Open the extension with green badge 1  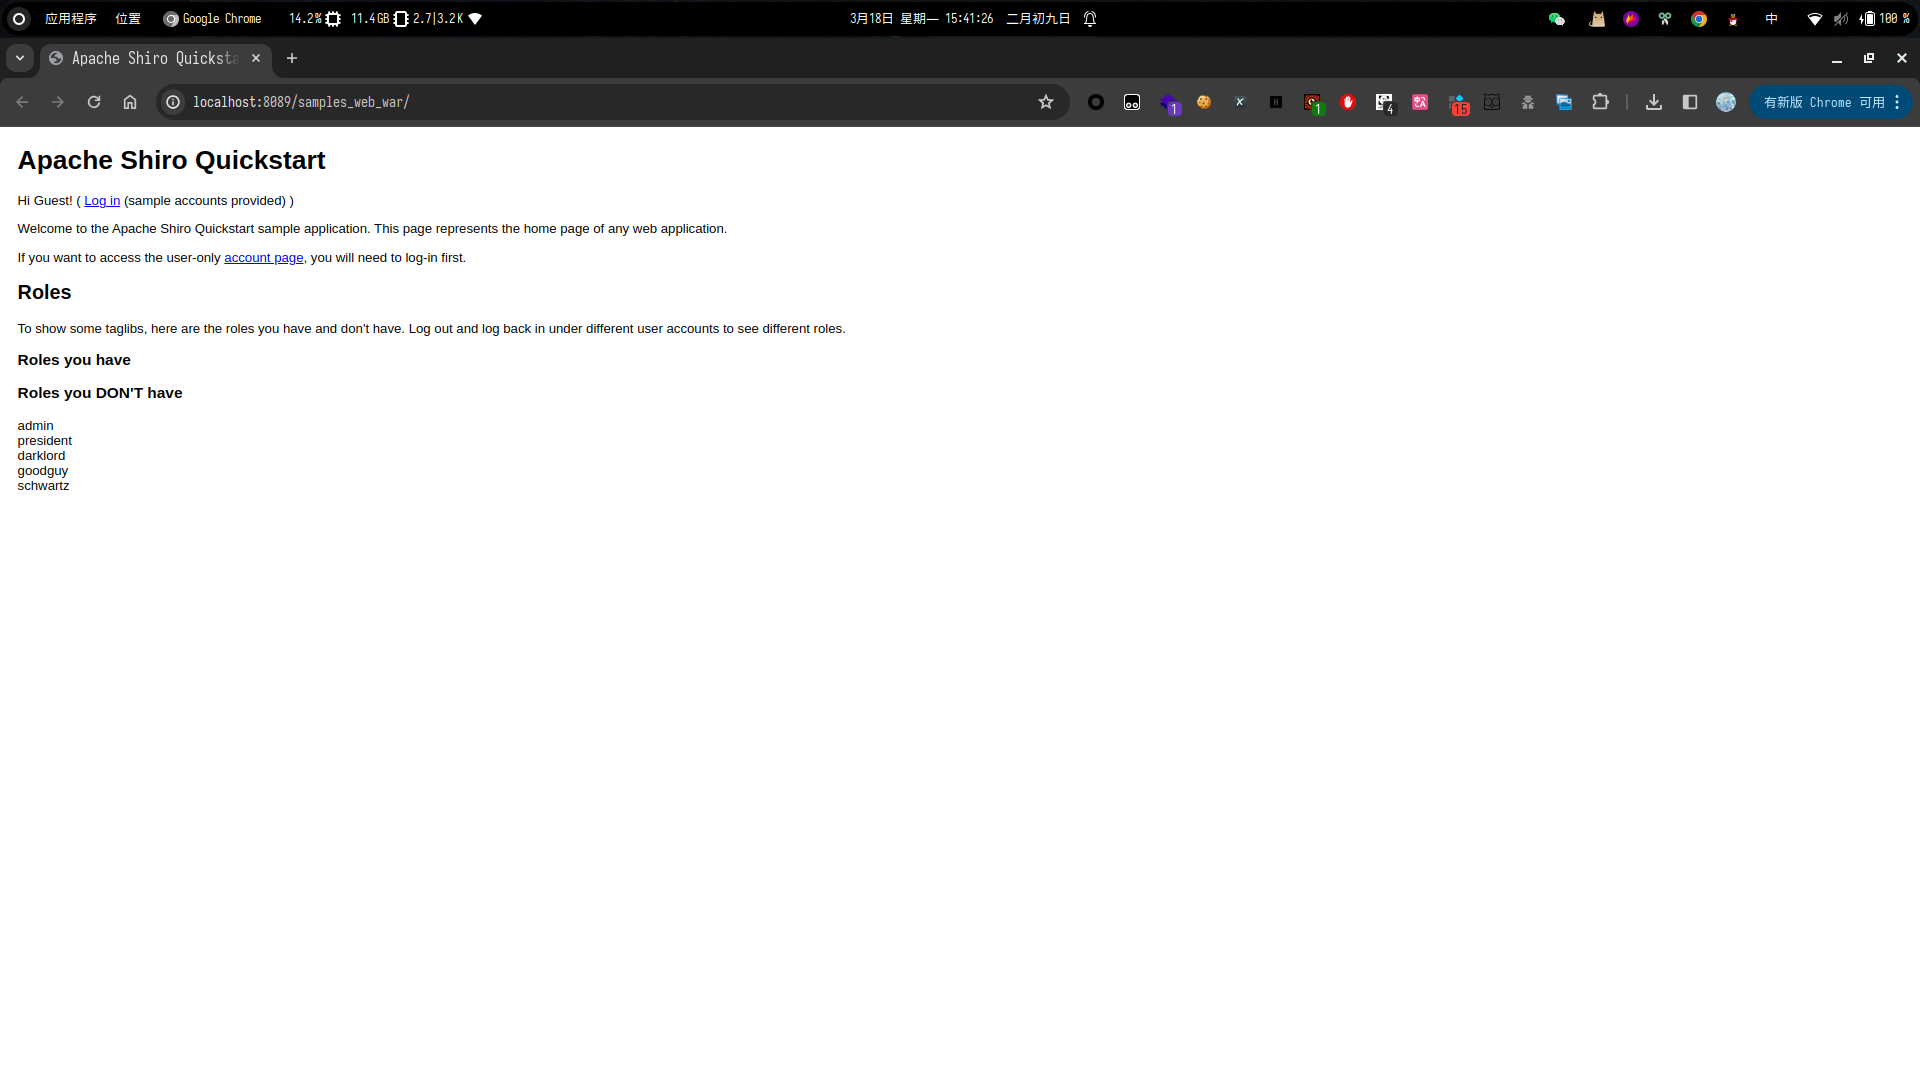click(x=1313, y=103)
